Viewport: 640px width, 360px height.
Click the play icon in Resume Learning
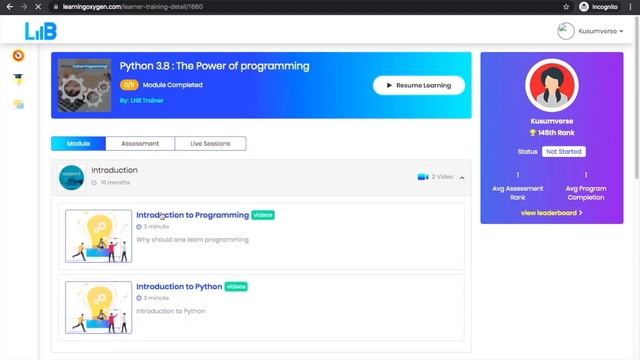coord(389,85)
